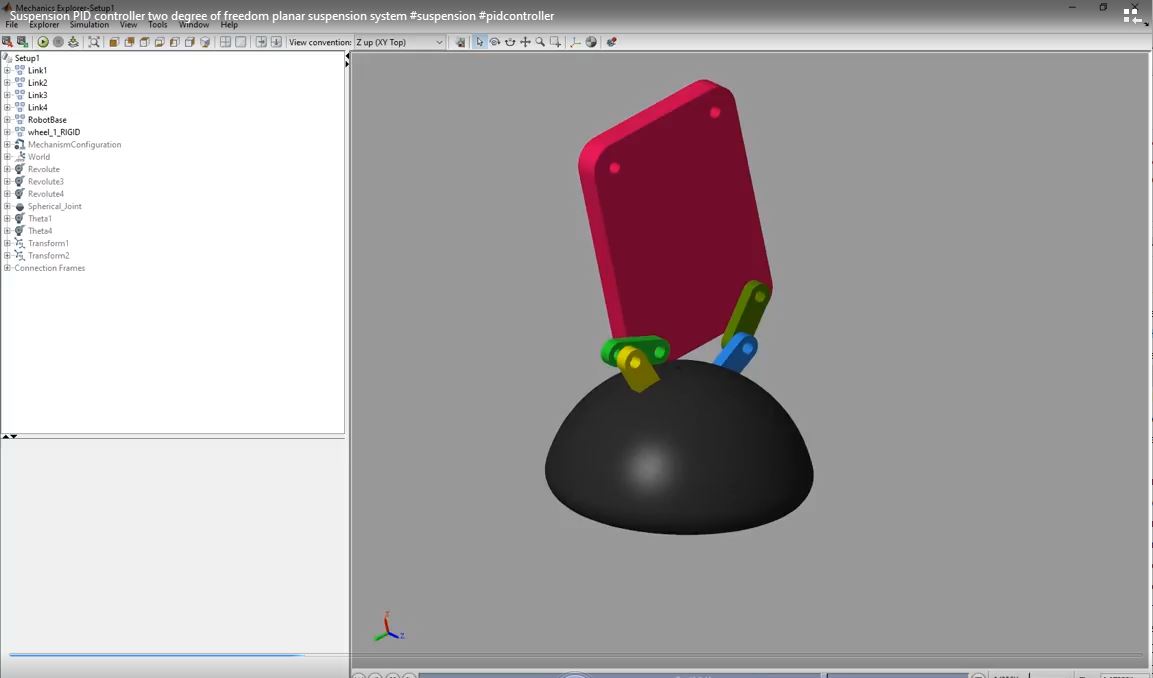Screen dimensions: 1153x678
Task: Expand the wheel_1_RIGID tree node
Action: point(7,132)
